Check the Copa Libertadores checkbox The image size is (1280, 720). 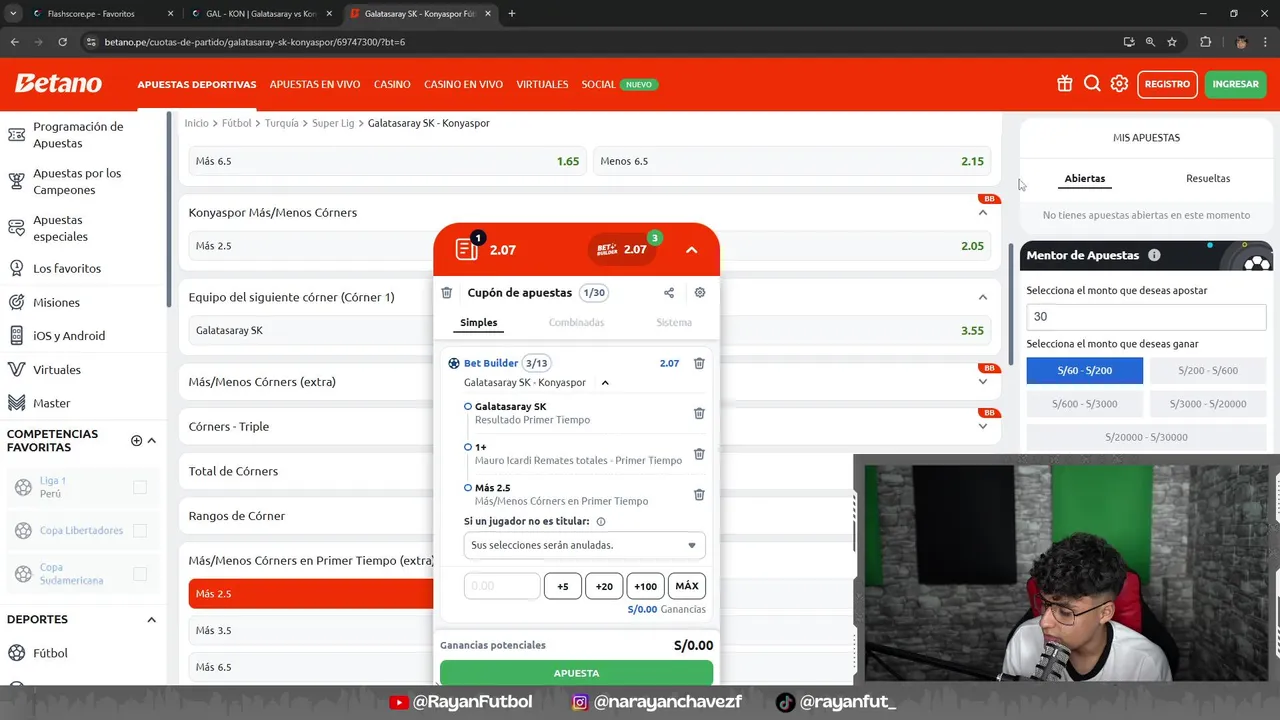(x=140, y=530)
